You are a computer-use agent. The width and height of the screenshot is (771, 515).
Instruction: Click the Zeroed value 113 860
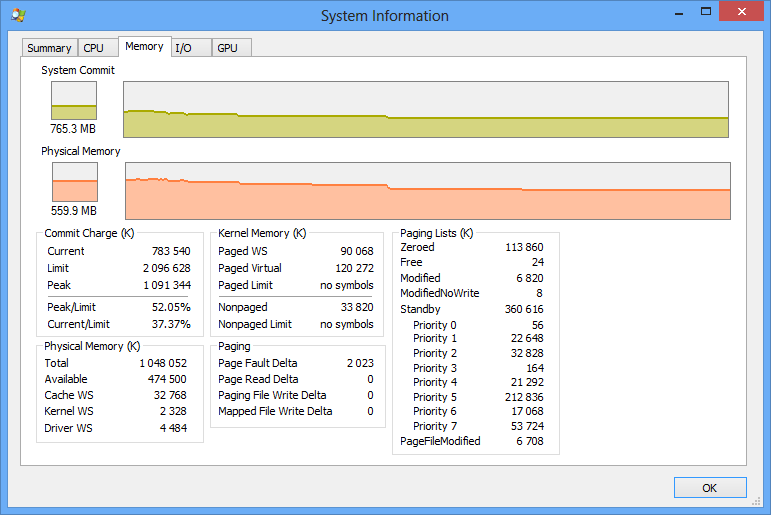coord(524,247)
